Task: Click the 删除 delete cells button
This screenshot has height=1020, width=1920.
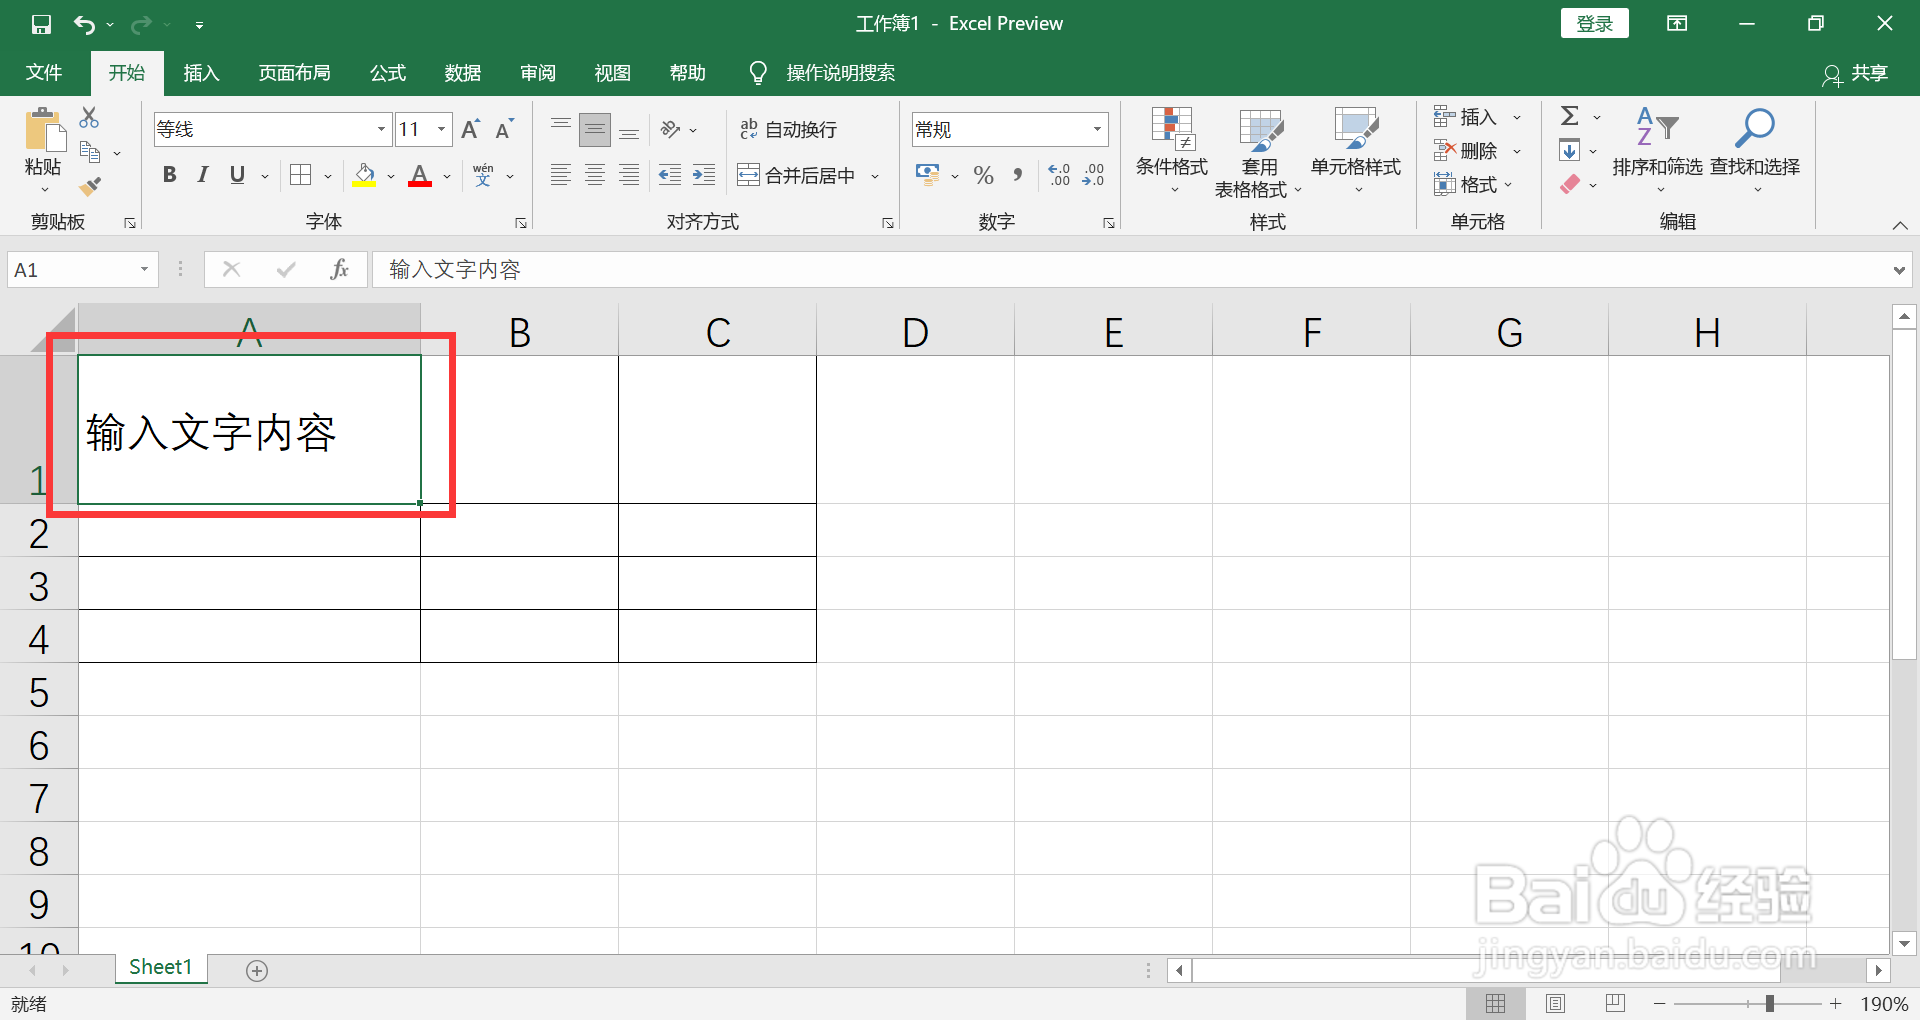Action: coord(1466,151)
